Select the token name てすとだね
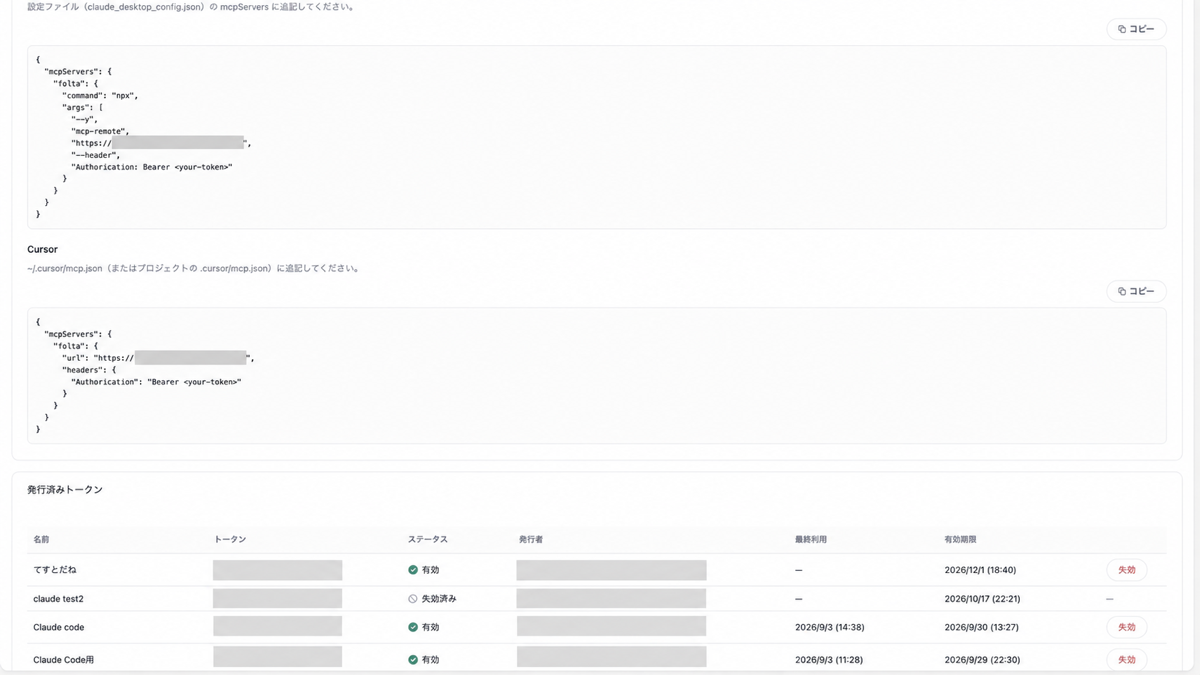The image size is (1200, 675). [x=55, y=570]
